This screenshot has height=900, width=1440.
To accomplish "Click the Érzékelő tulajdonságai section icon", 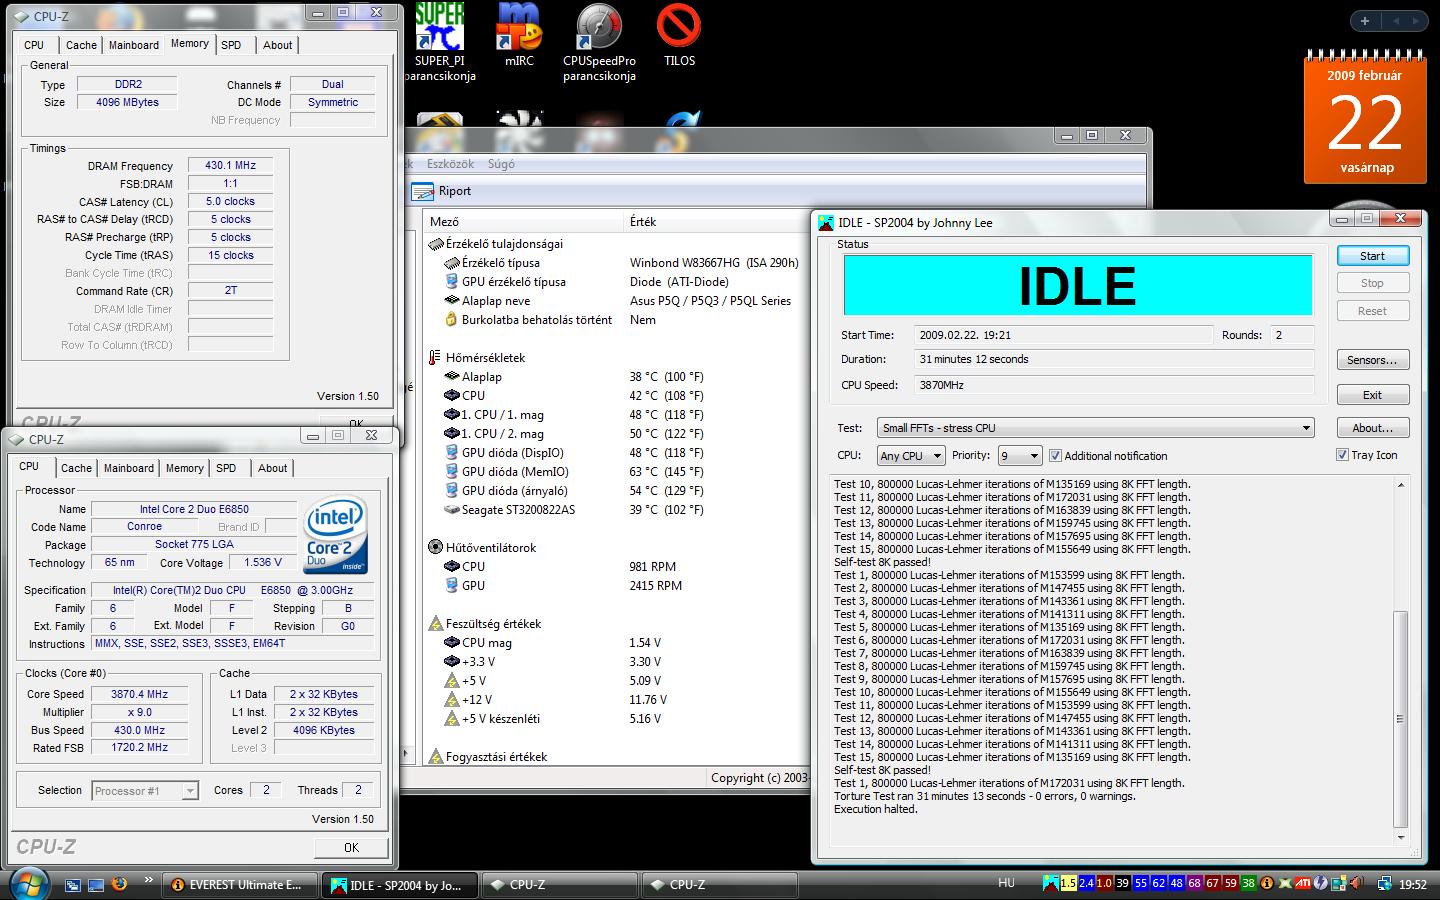I will pos(435,243).
